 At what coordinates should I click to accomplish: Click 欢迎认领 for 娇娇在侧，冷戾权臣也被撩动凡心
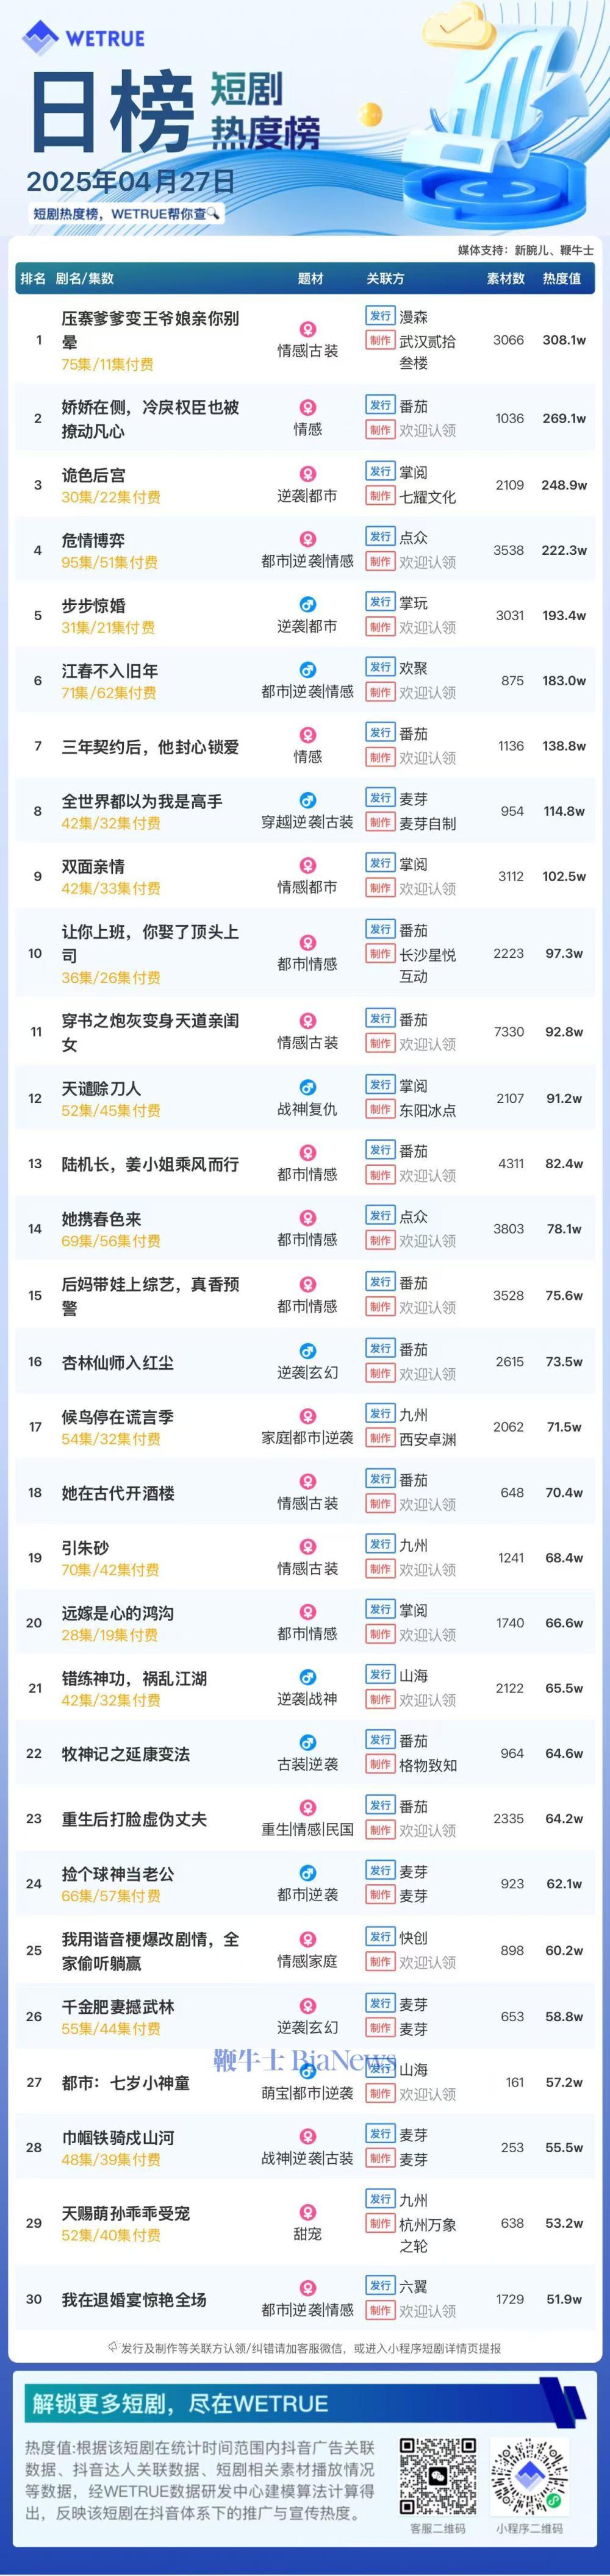[x=427, y=431]
